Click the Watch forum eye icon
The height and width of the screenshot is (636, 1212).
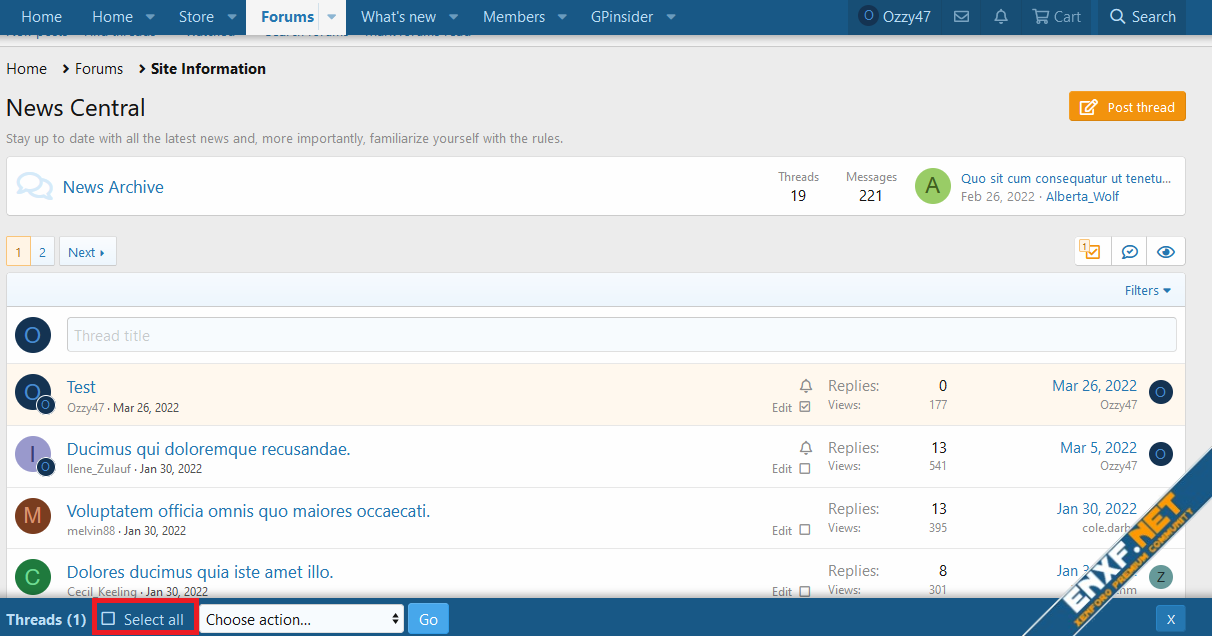(1165, 252)
